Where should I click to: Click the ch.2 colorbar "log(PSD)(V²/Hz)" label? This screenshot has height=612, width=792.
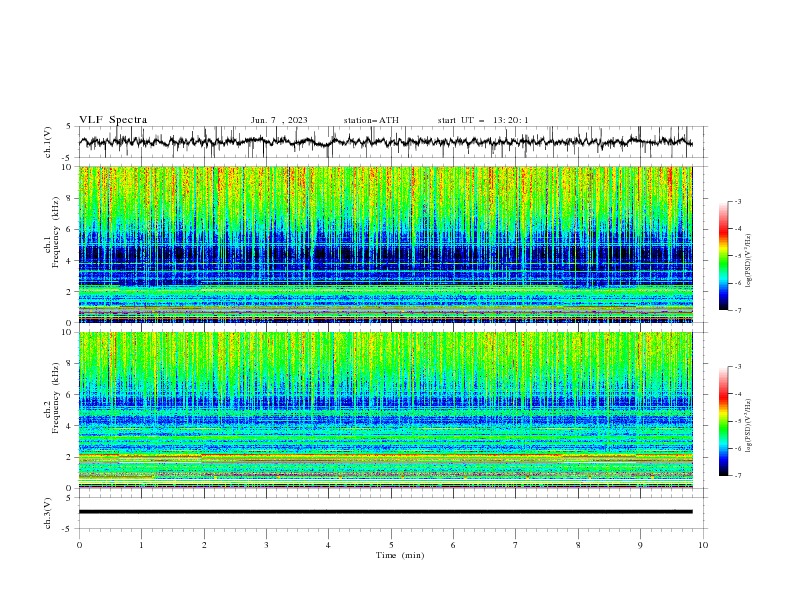coord(749,426)
